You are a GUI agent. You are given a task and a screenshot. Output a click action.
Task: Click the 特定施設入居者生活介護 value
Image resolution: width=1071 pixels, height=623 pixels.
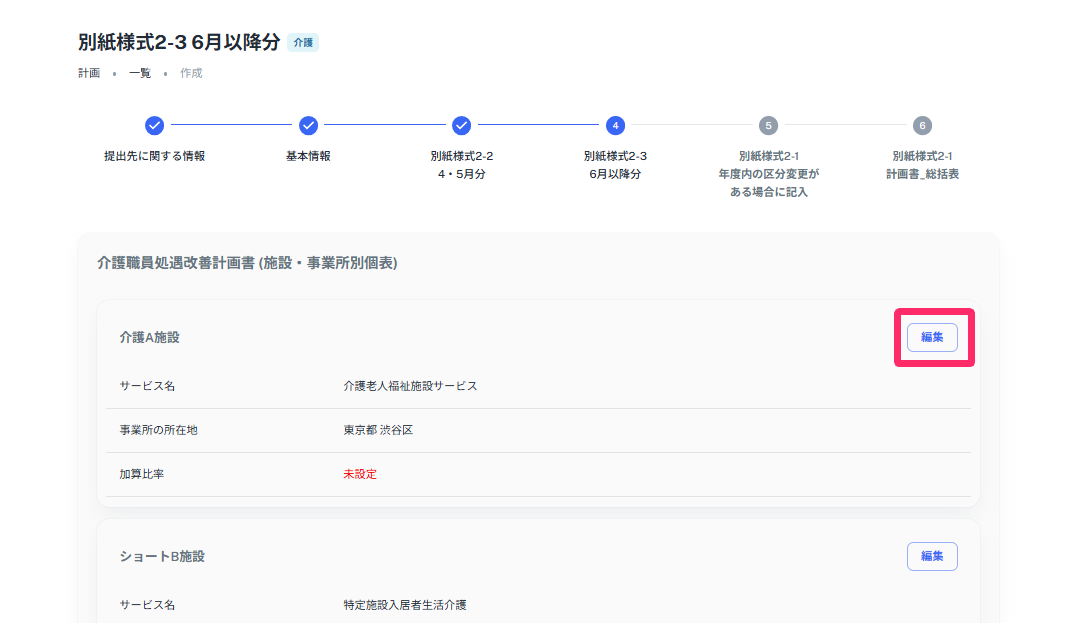[404, 605]
